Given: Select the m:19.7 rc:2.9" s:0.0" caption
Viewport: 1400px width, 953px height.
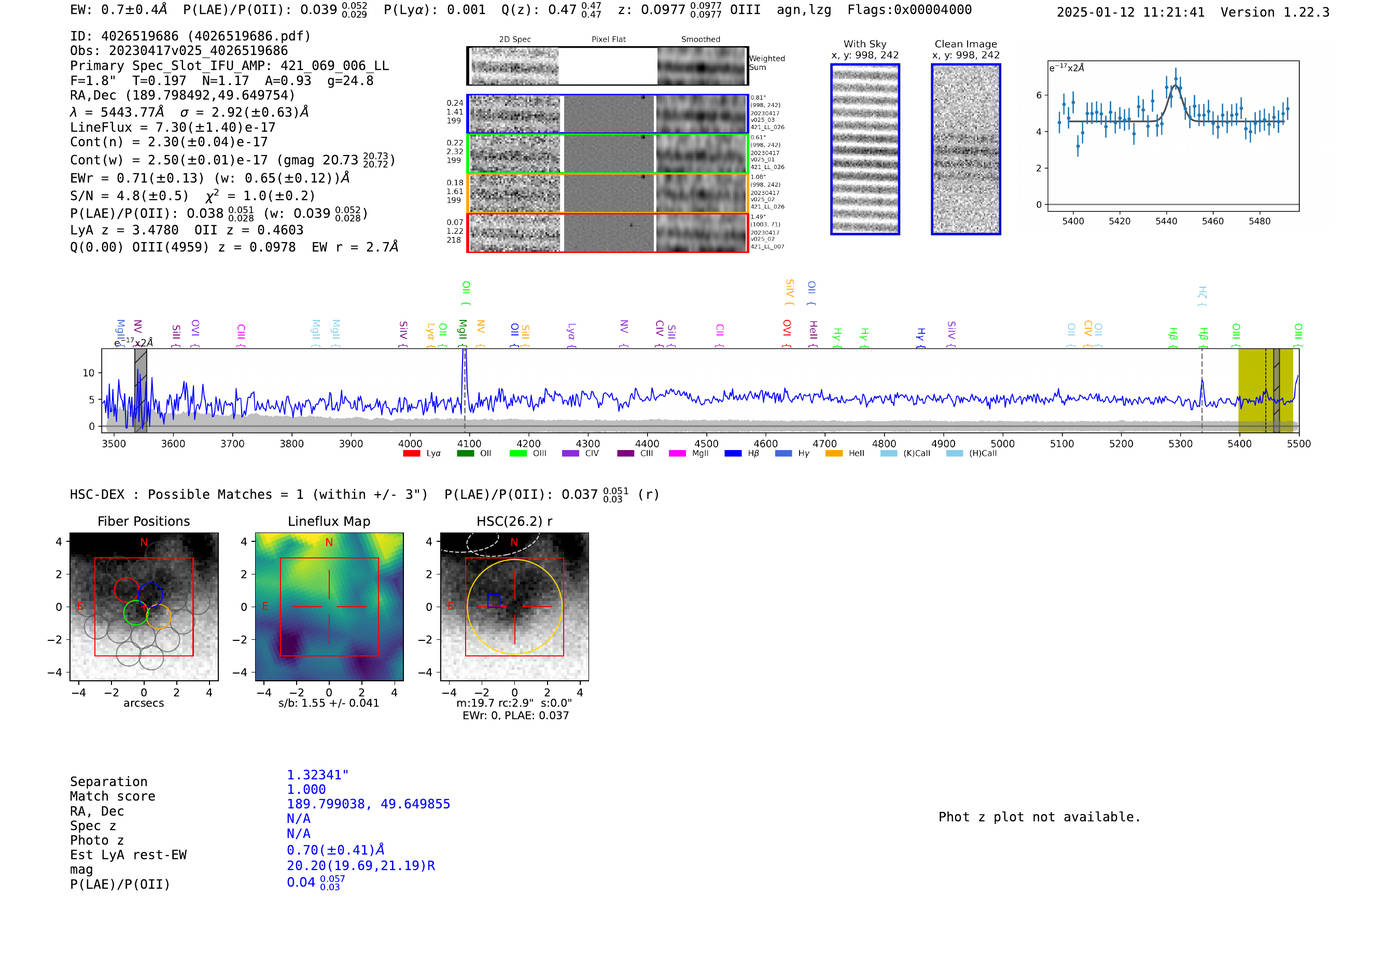Looking at the screenshot, I should coord(514,703).
